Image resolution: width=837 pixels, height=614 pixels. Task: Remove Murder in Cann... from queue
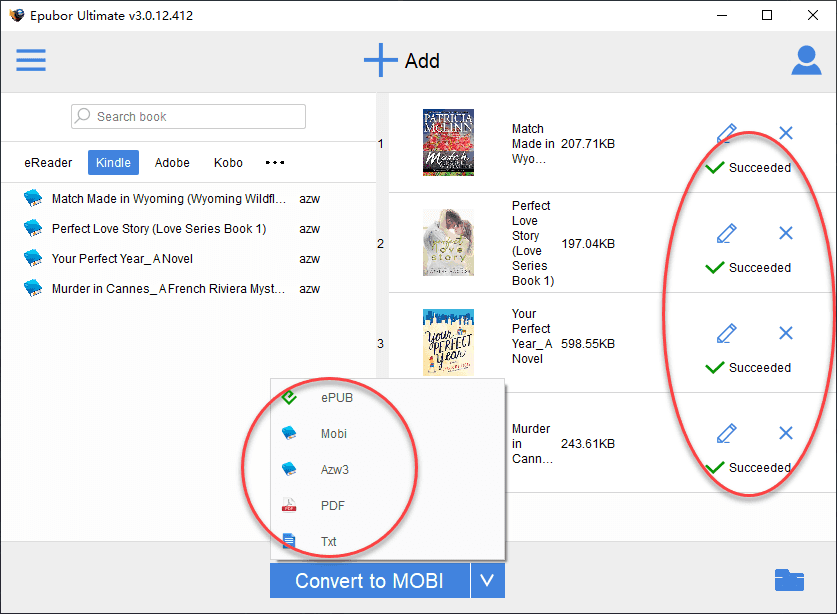786,432
